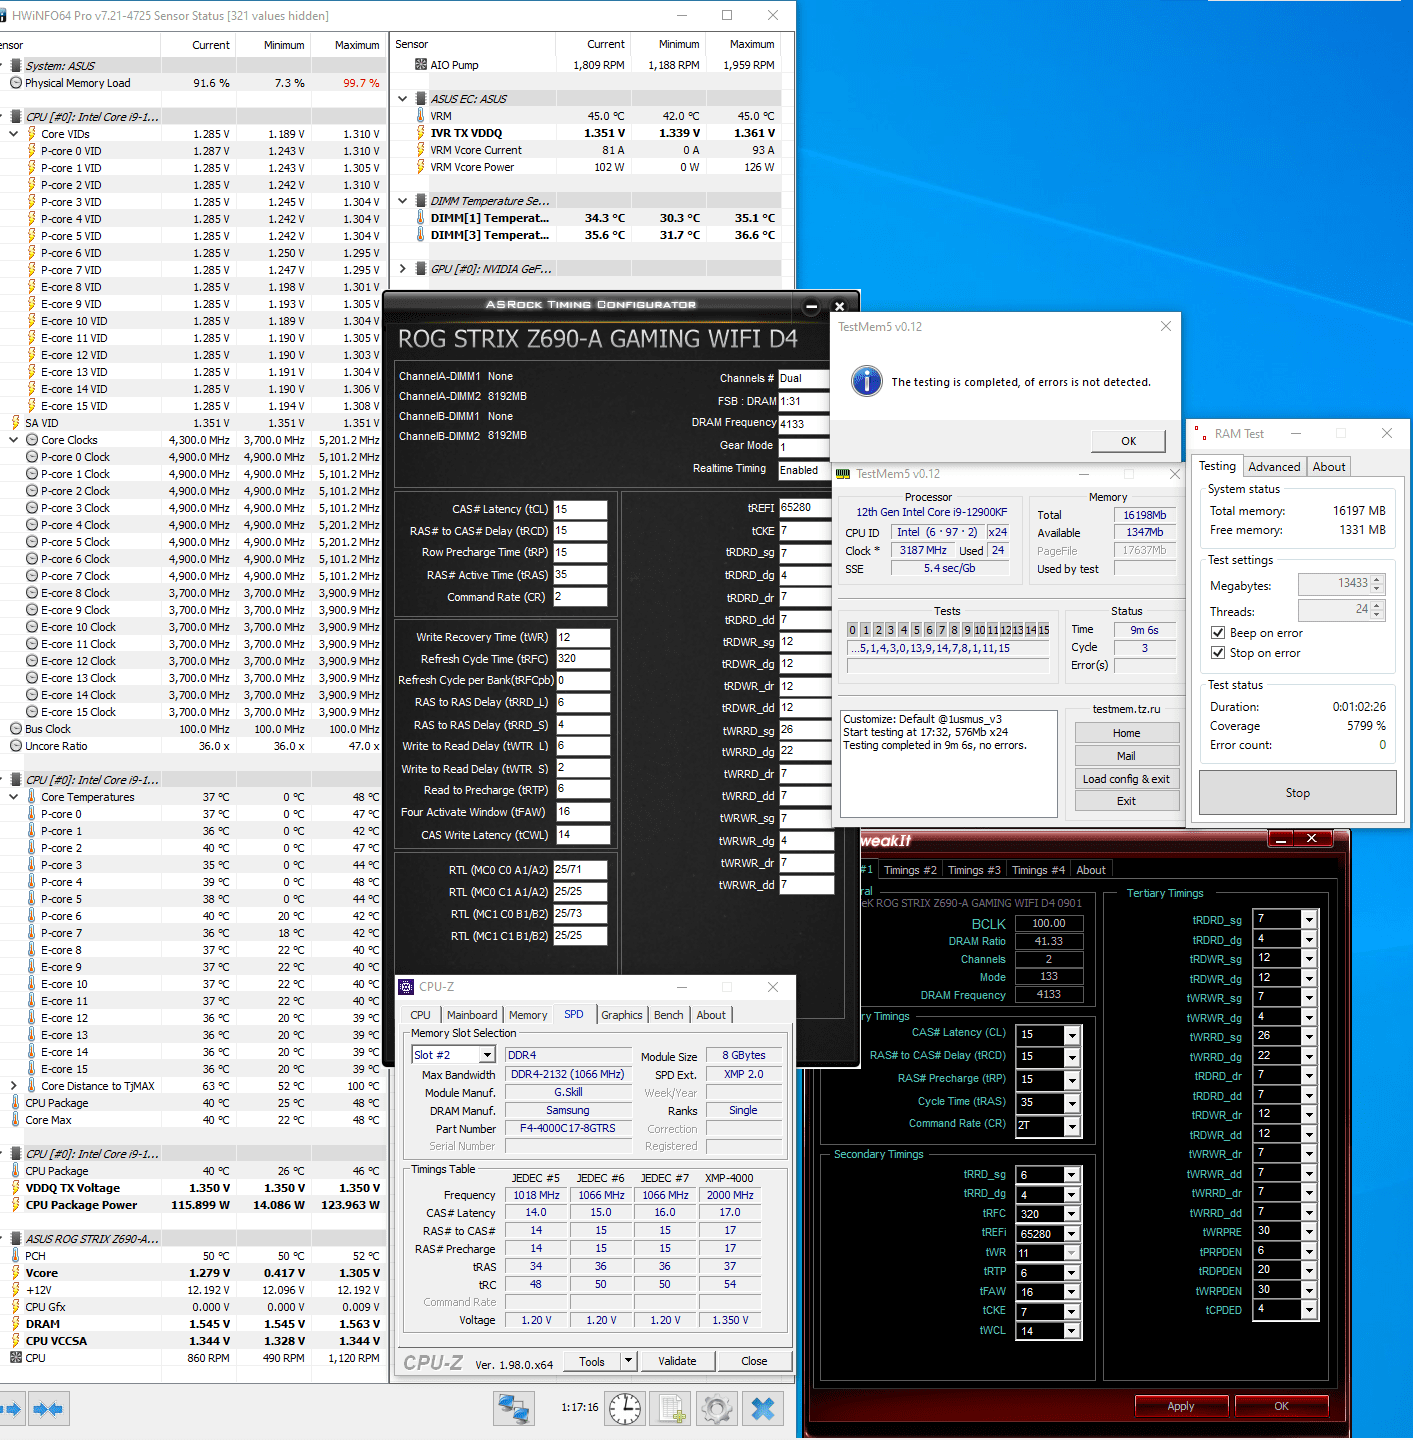The height and width of the screenshot is (1440, 1413).
Task: Click Apply in MemTweakIt
Action: pyautogui.click(x=1181, y=1406)
